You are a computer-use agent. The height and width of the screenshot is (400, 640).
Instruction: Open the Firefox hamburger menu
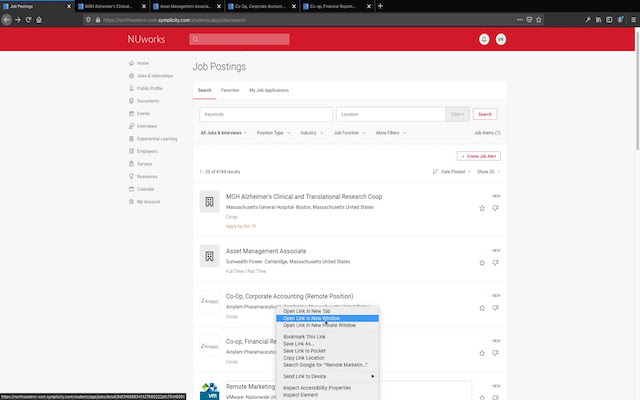(633, 20)
